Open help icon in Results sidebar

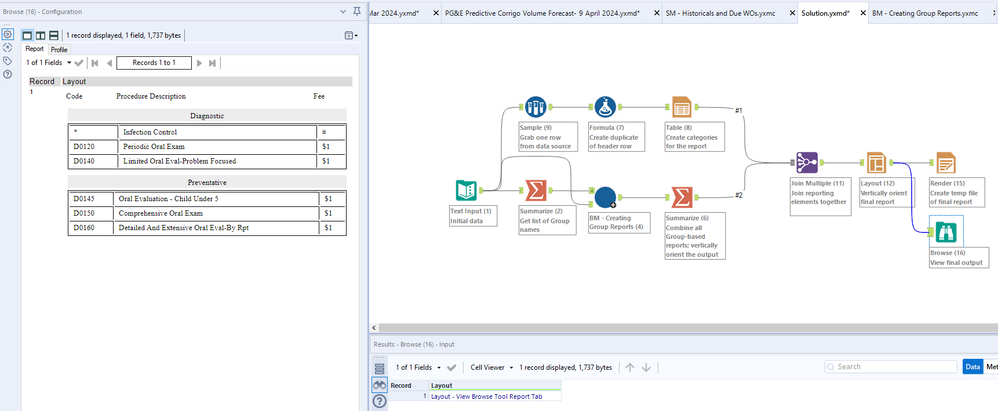[x=379, y=401]
